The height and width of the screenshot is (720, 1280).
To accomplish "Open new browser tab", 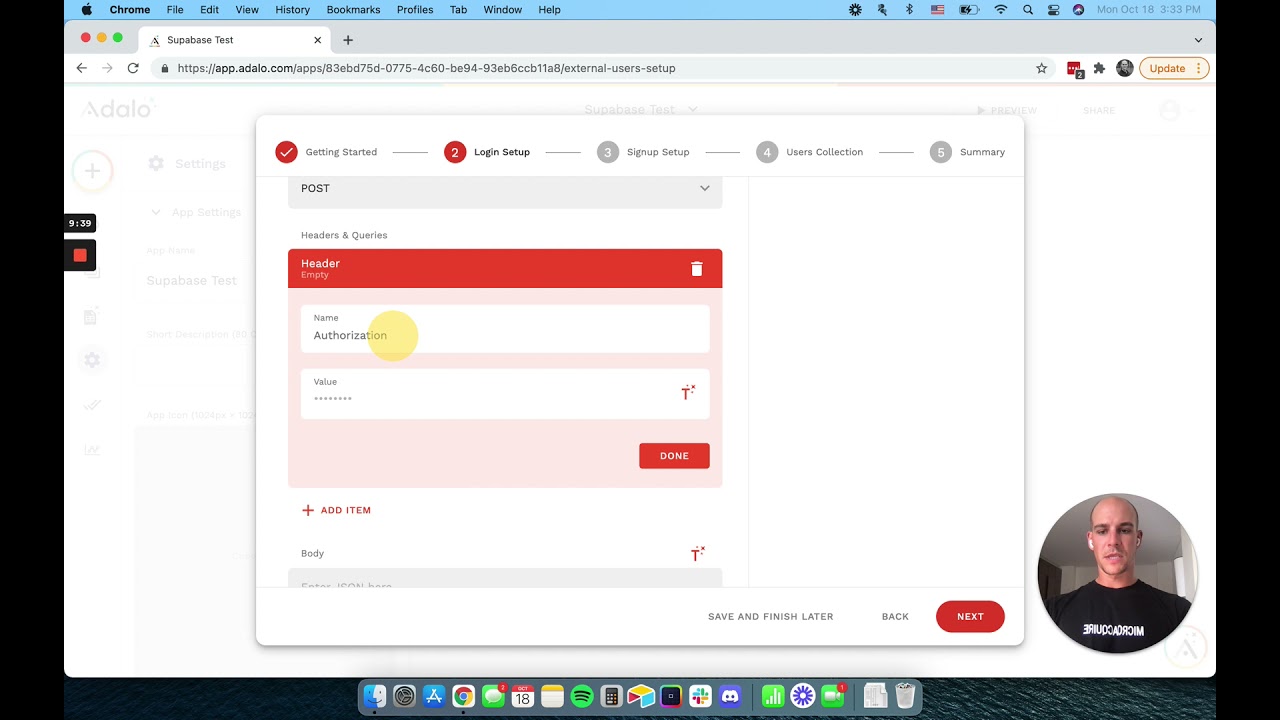I will 348,40.
